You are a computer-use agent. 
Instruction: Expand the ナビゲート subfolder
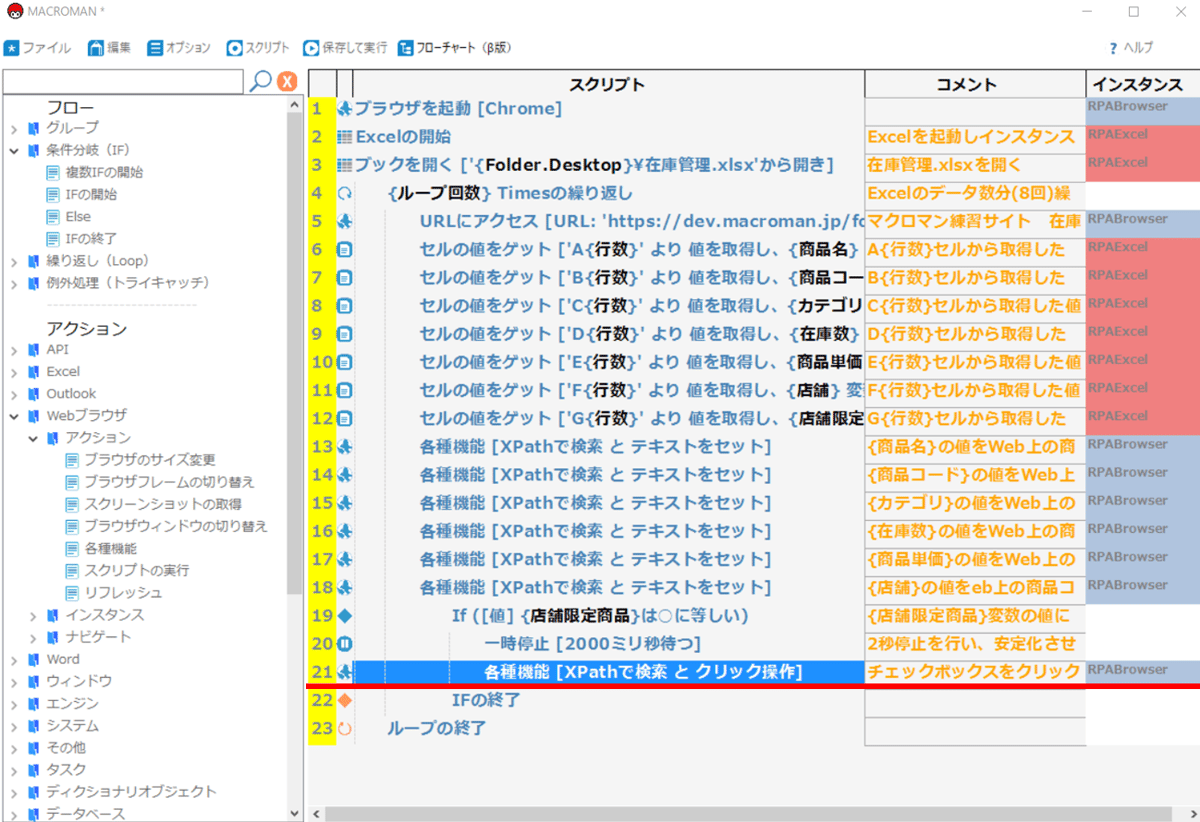pyautogui.click(x=34, y=636)
